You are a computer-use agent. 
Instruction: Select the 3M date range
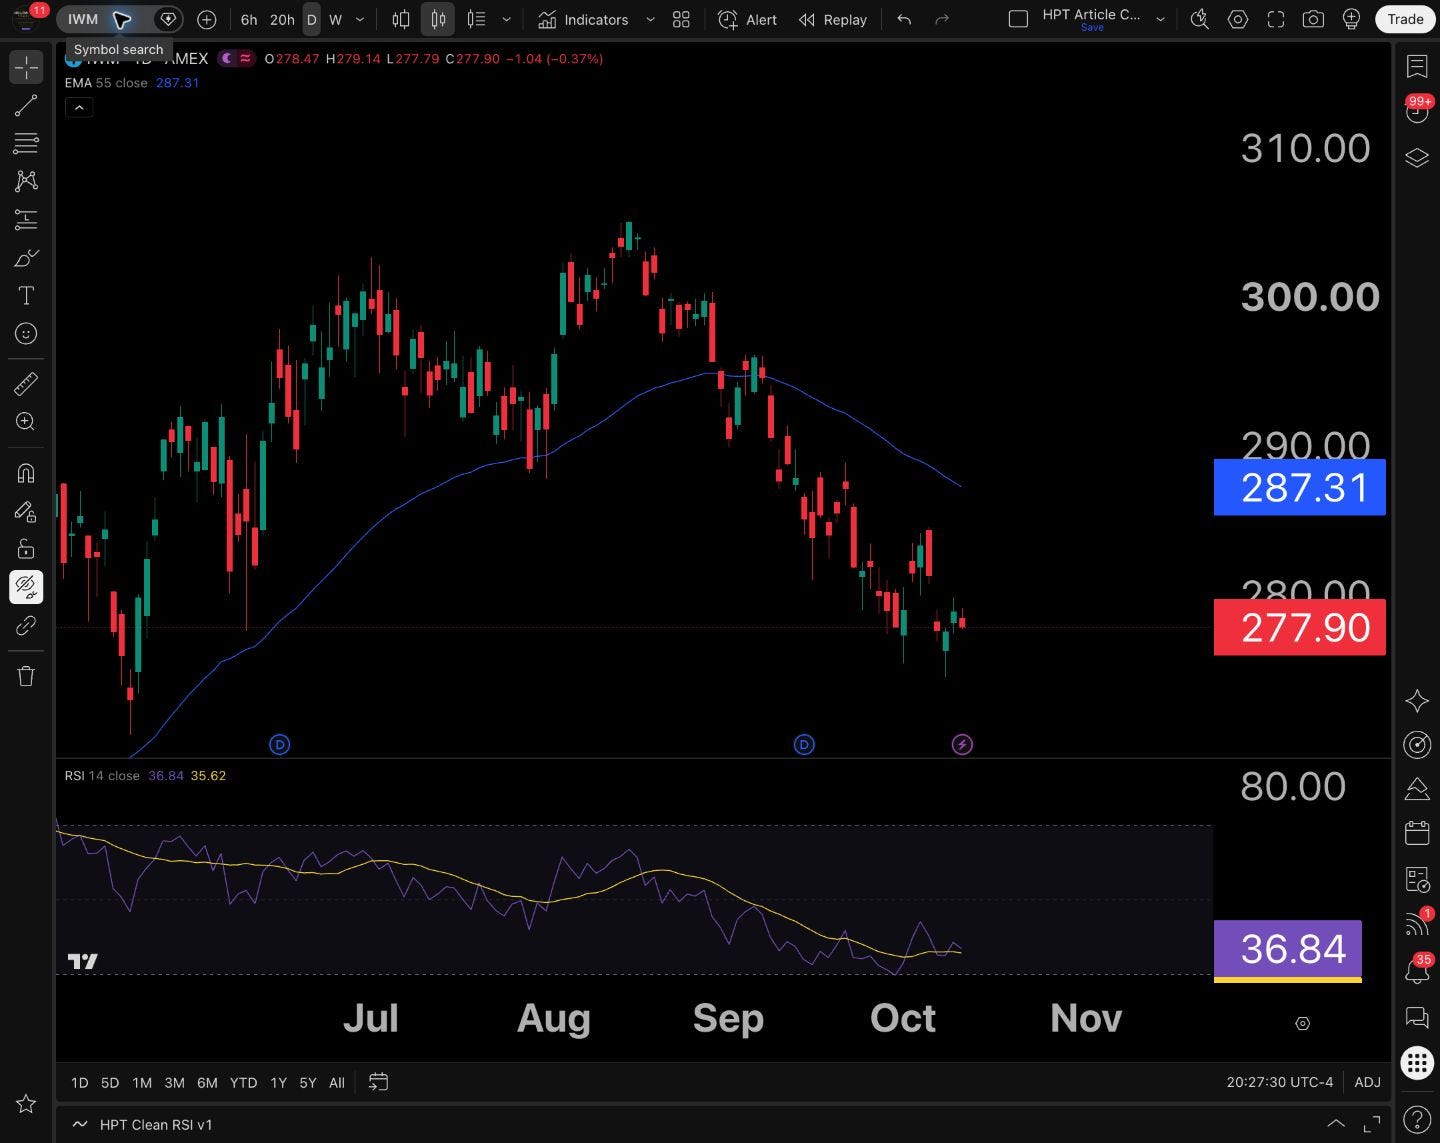pyautogui.click(x=174, y=1082)
